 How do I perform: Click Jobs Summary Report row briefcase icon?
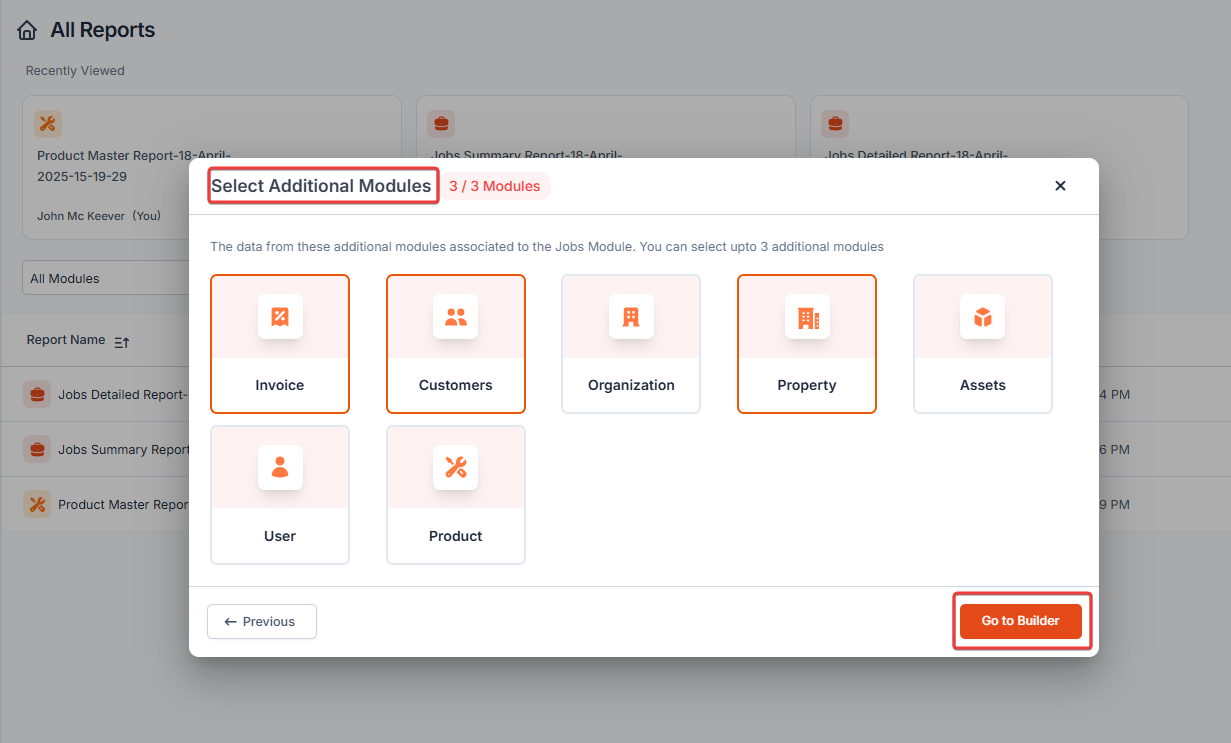37,449
